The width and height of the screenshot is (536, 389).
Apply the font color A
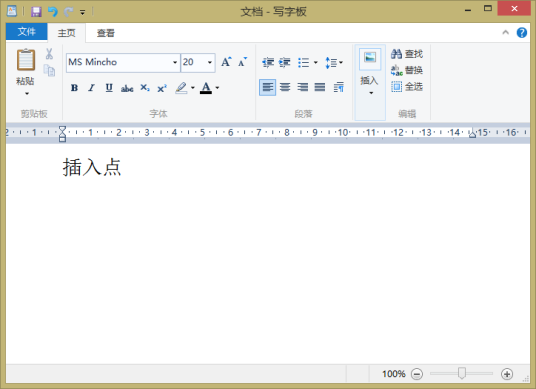tap(206, 88)
